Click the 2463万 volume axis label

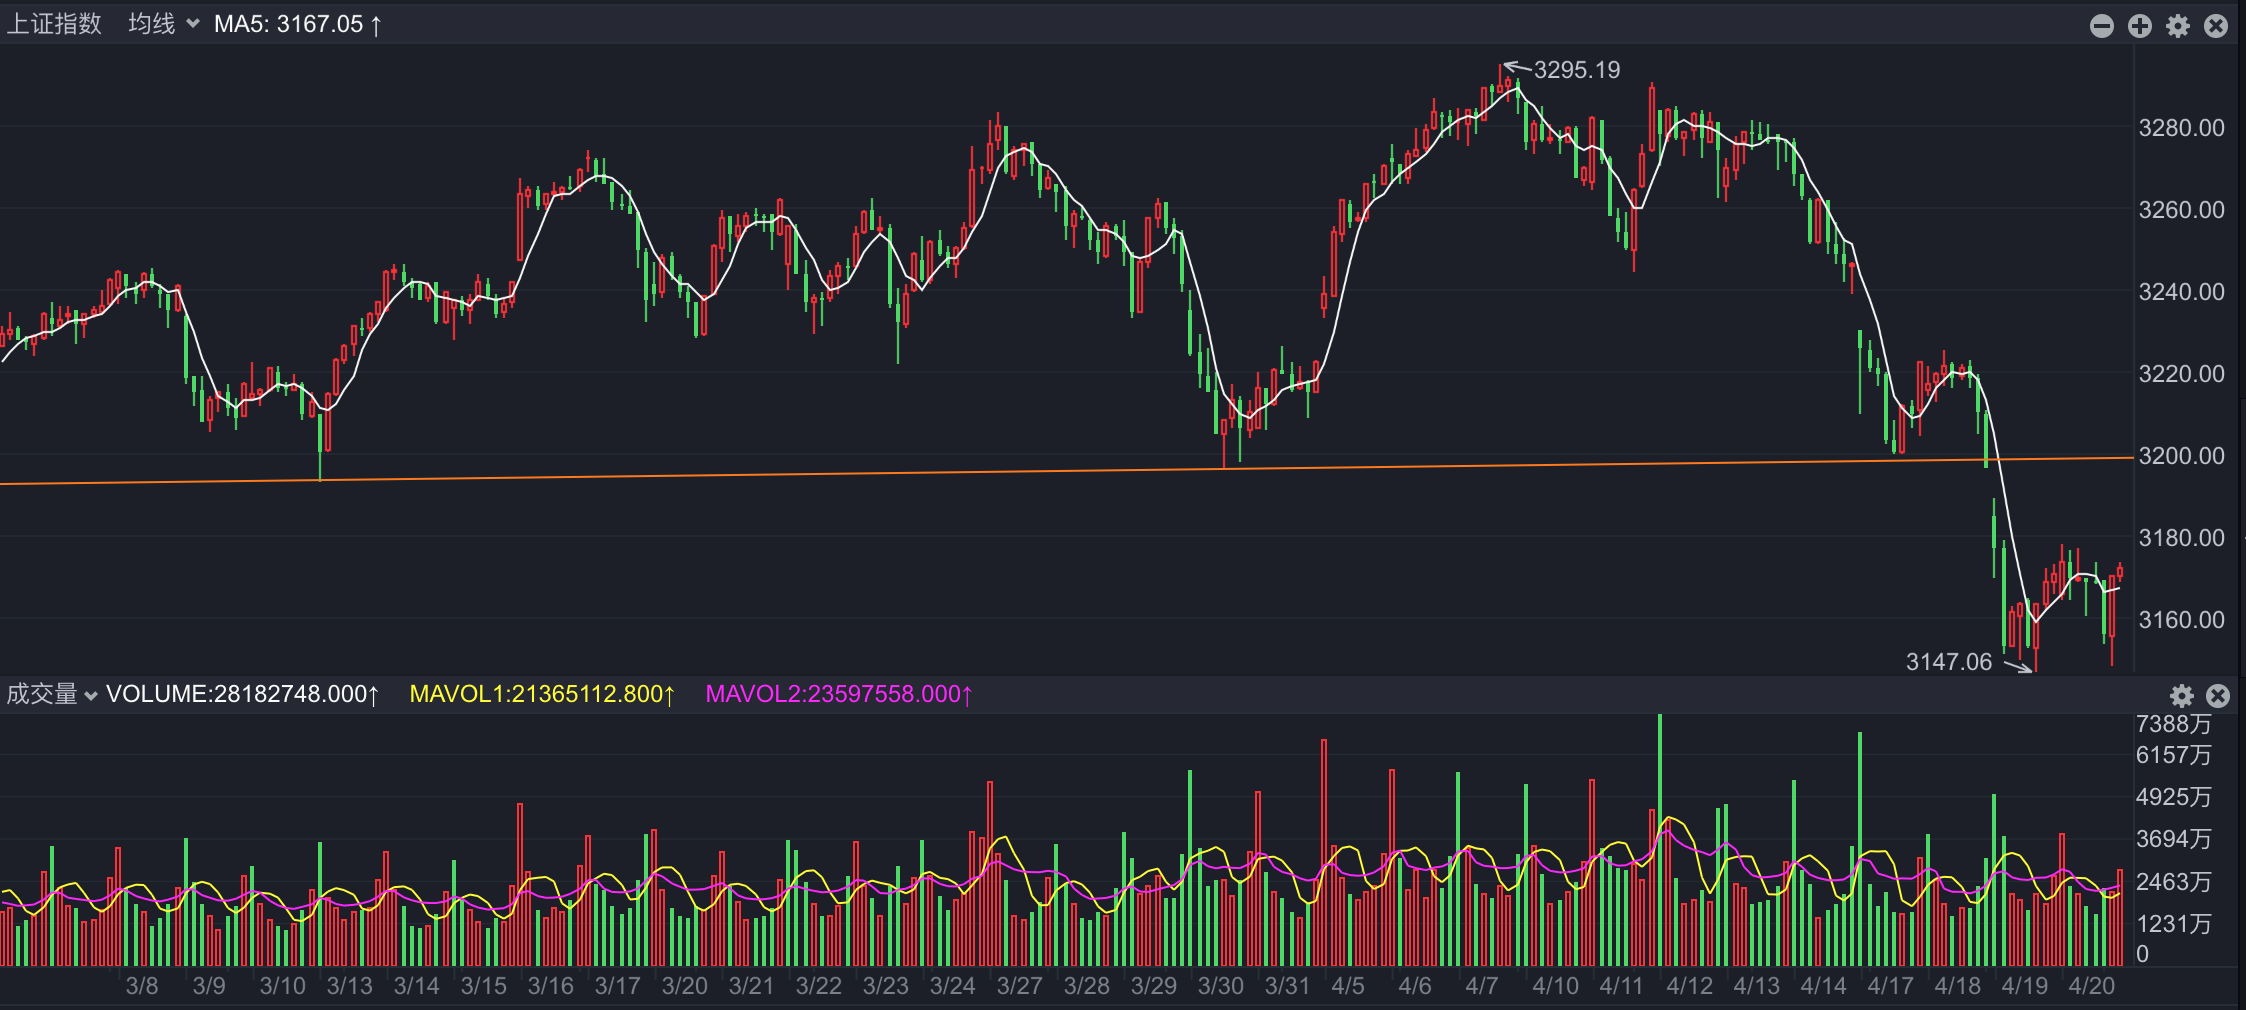click(2173, 882)
